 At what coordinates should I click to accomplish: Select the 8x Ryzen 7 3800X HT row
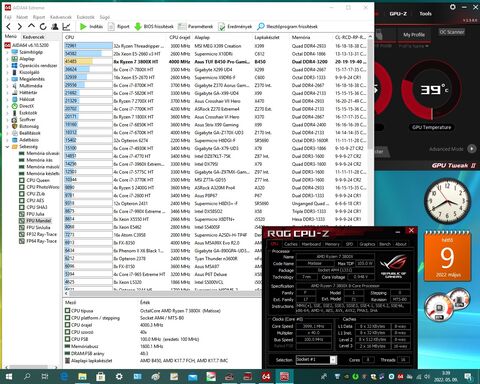[x=215, y=62]
